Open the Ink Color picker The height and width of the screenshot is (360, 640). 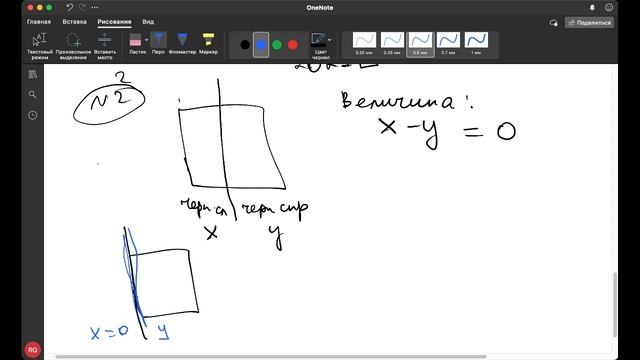click(320, 46)
